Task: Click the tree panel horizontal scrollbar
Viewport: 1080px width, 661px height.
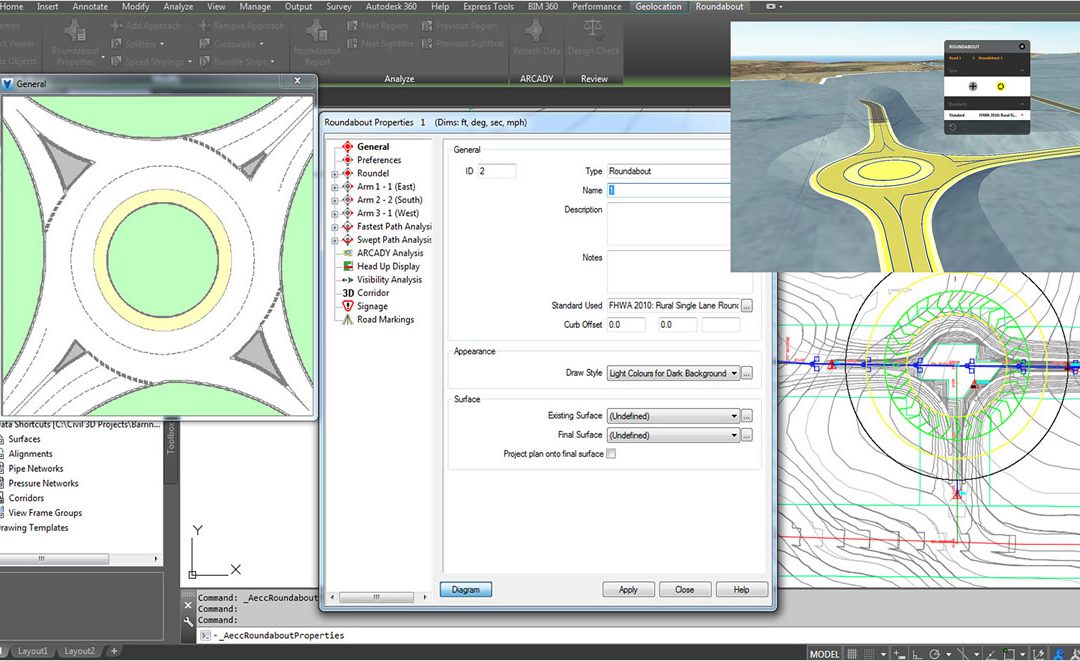Action: click(378, 597)
